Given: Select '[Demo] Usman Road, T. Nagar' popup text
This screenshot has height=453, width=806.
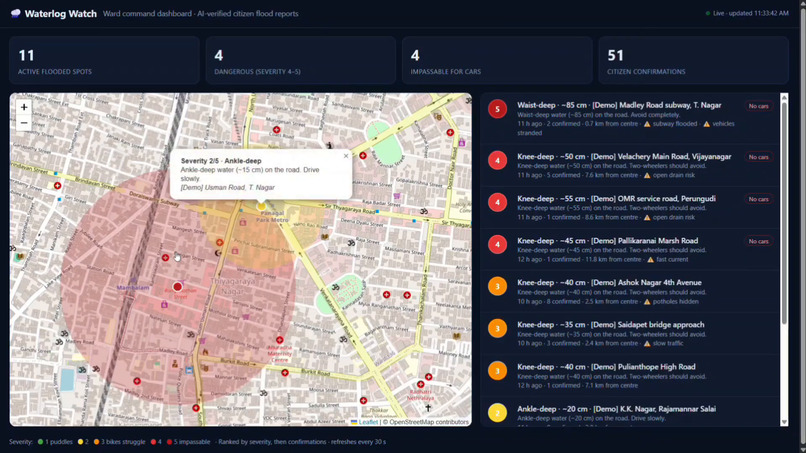Looking at the screenshot, I should tap(227, 188).
